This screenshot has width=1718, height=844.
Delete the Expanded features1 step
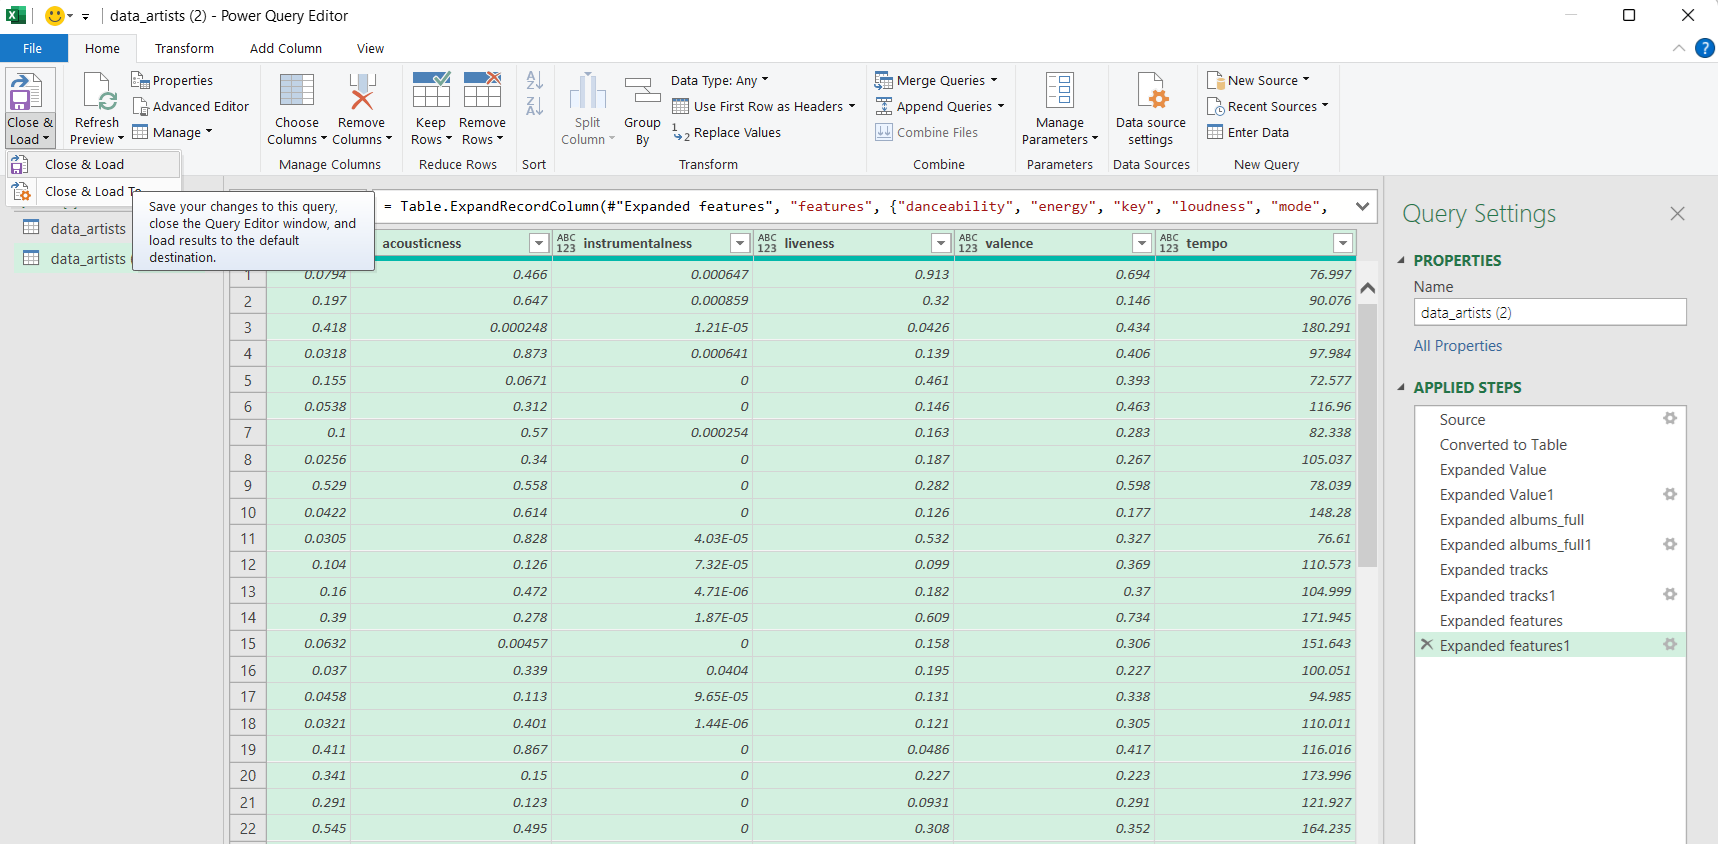click(x=1427, y=645)
